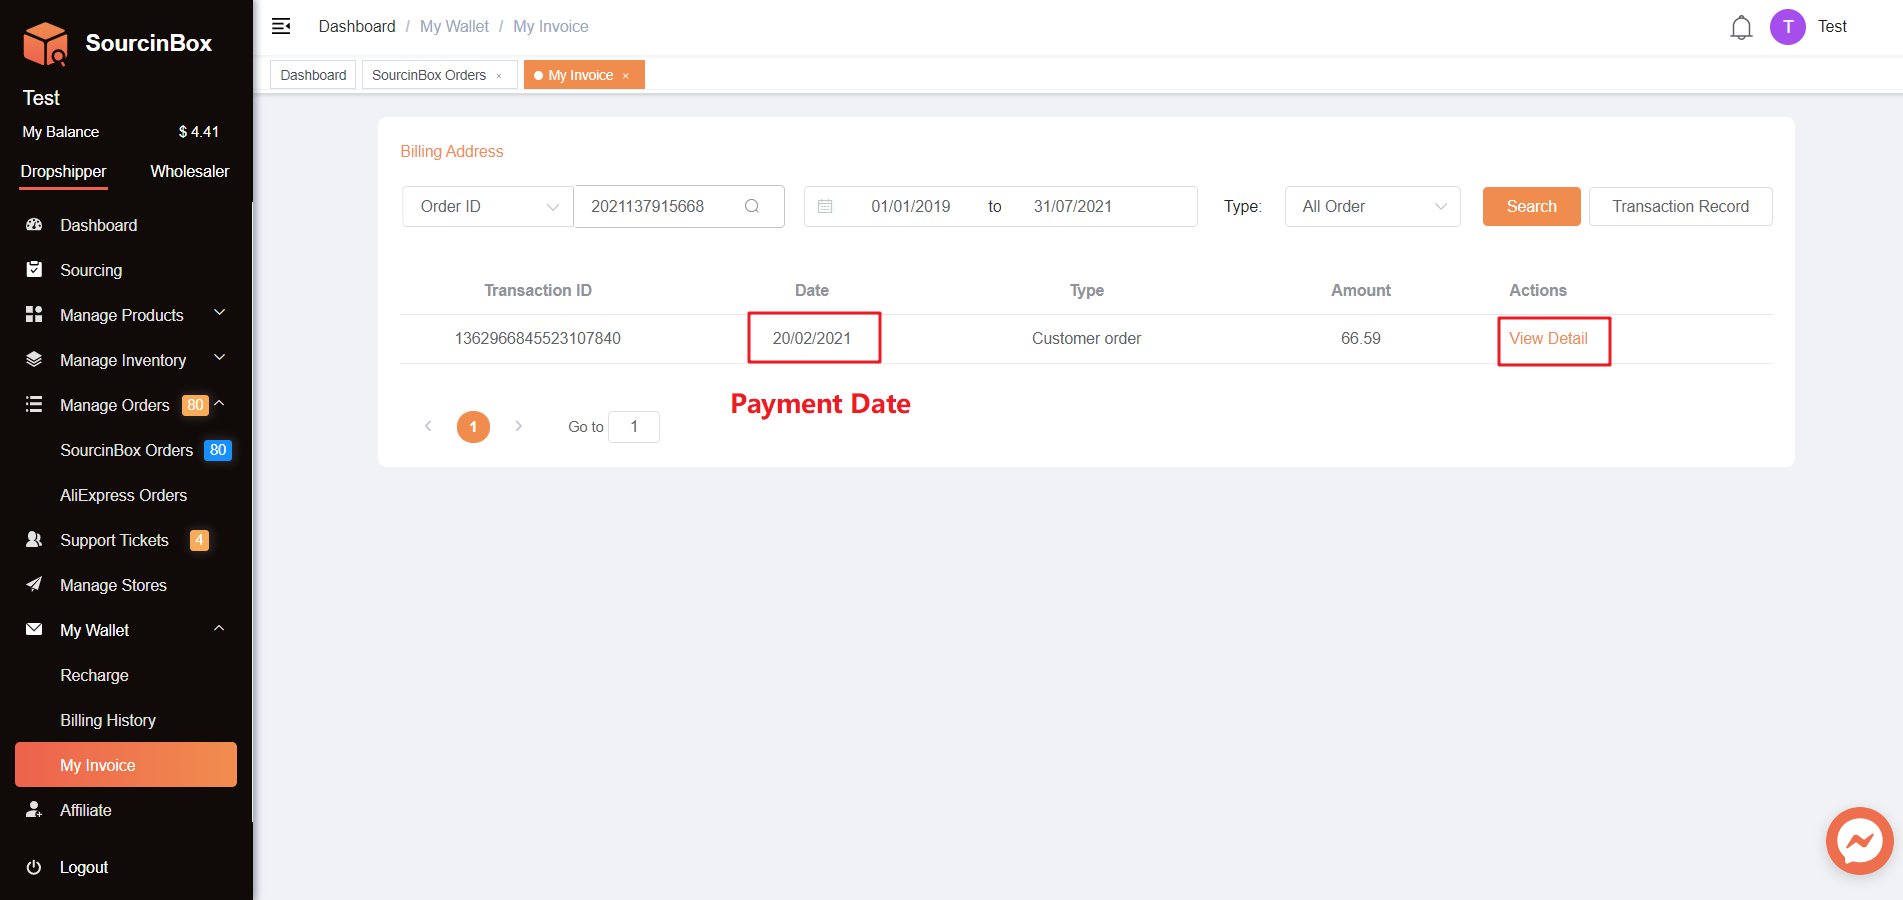Click the Affiliate user icon
The height and width of the screenshot is (900, 1903).
click(x=34, y=809)
